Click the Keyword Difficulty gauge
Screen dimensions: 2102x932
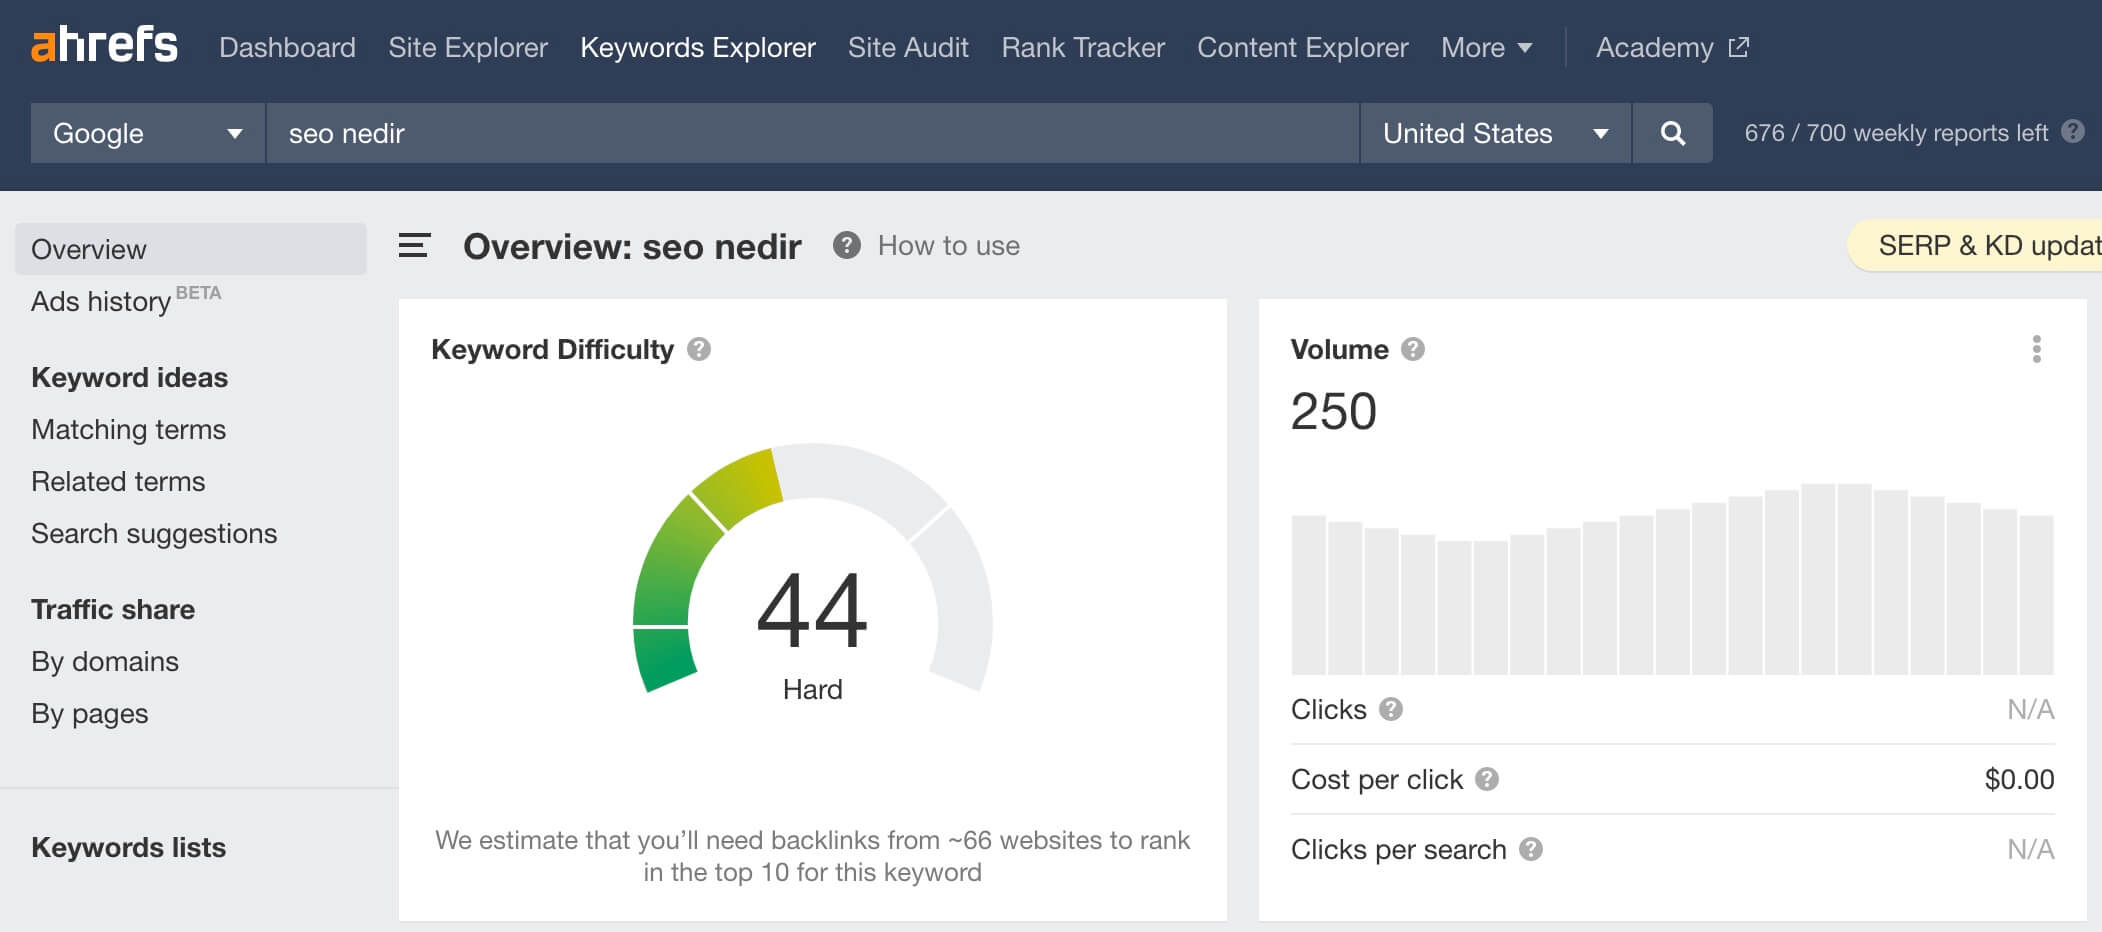tap(812, 568)
